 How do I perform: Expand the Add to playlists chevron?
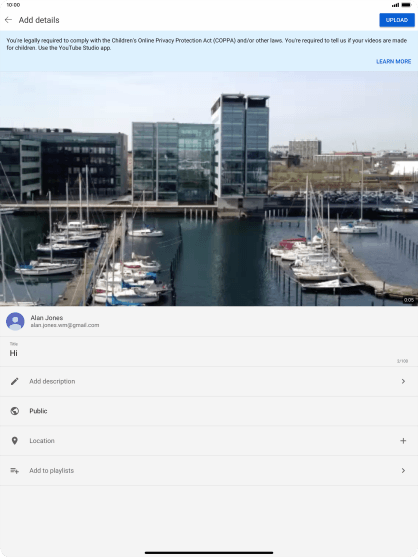coord(403,471)
